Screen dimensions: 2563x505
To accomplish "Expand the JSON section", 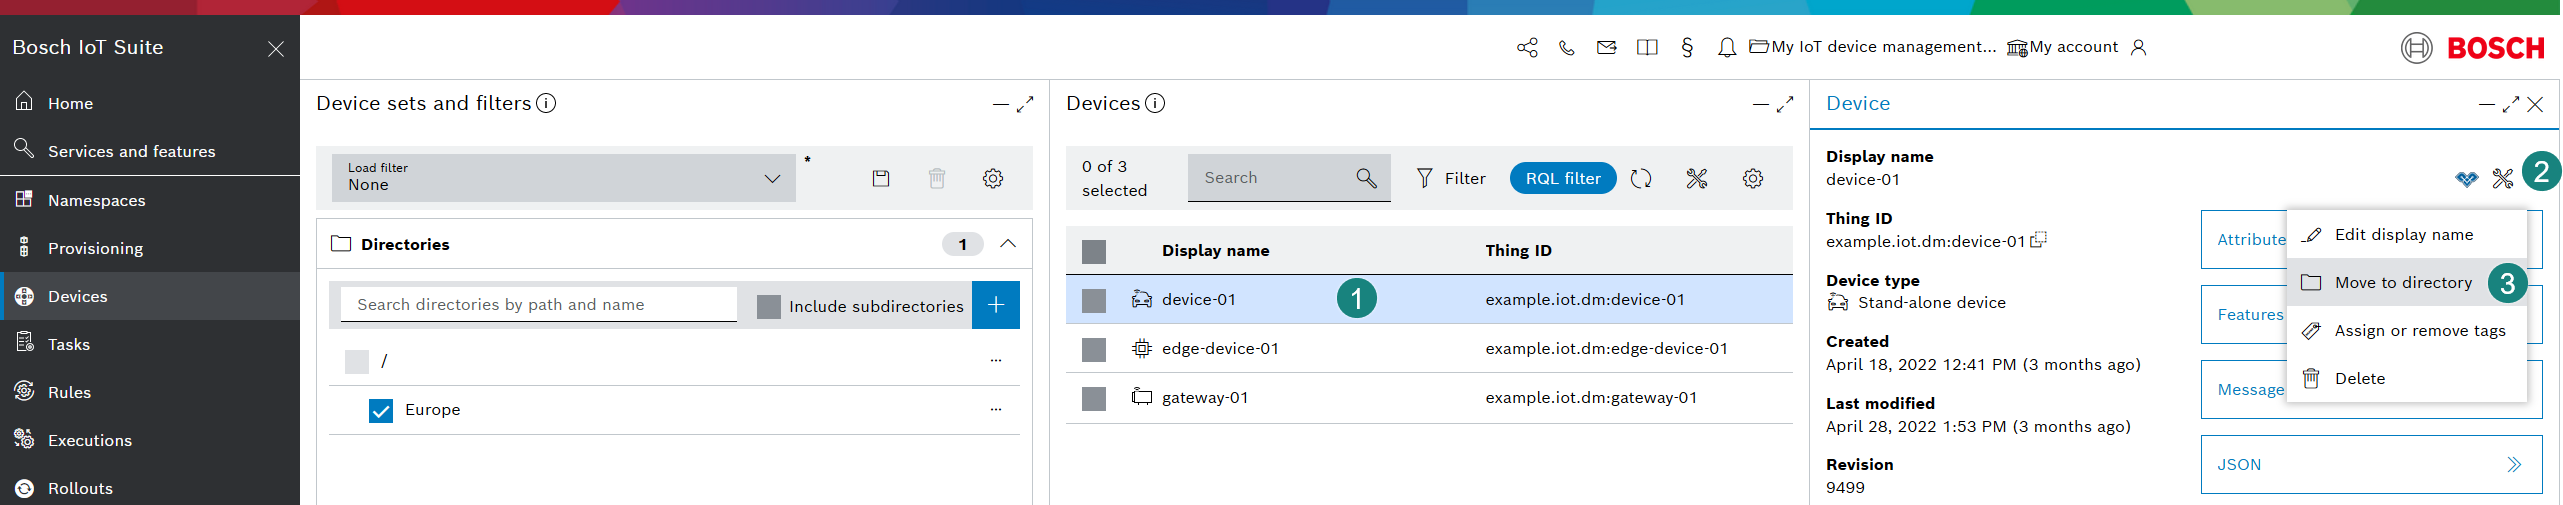I will [2371, 464].
